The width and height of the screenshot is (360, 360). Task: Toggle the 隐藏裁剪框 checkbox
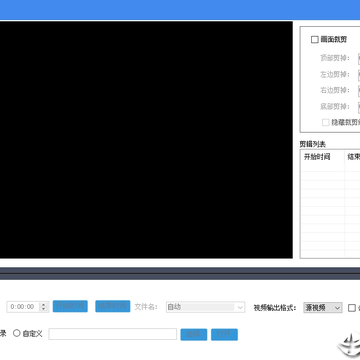[326, 122]
